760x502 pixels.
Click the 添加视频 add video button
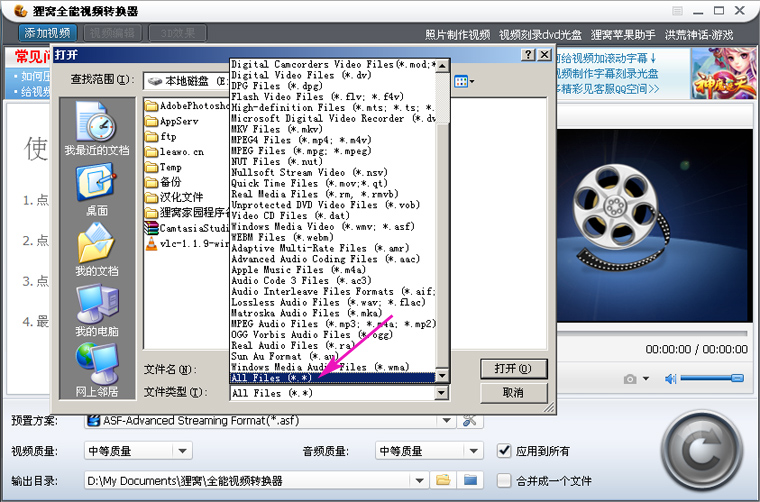(x=48, y=33)
